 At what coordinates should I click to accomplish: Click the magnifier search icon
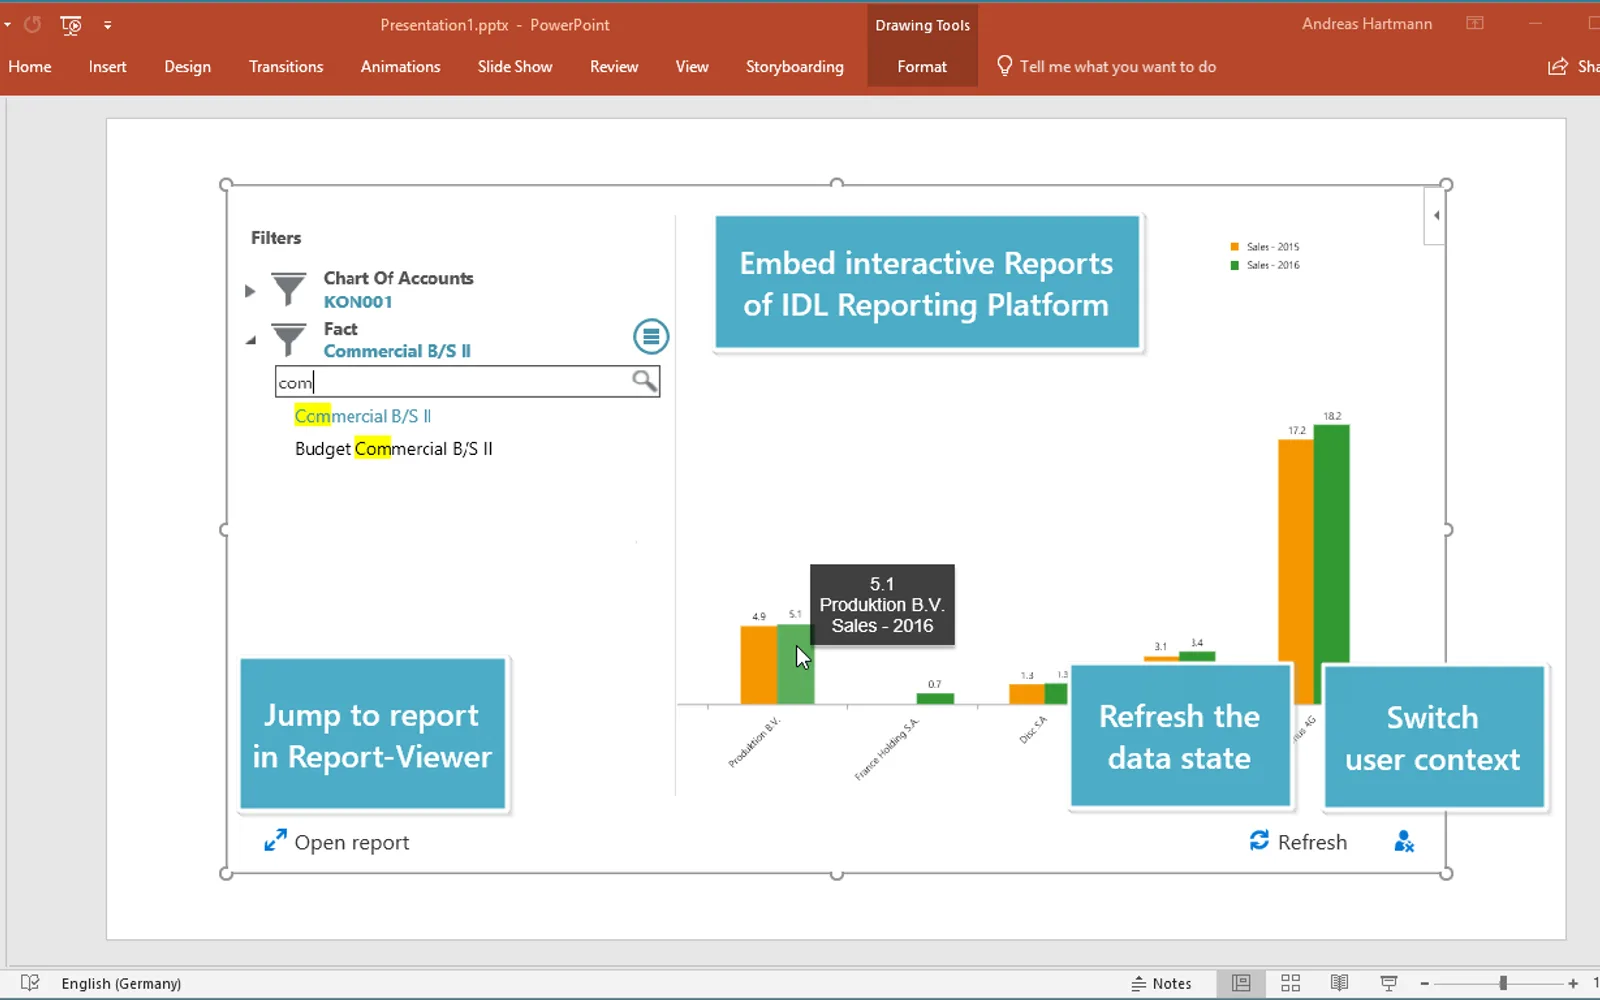point(645,381)
